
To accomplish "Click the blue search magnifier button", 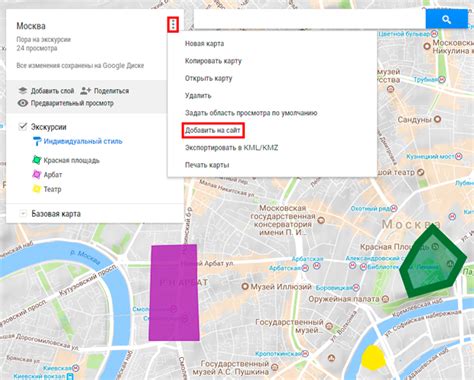I will [446, 19].
